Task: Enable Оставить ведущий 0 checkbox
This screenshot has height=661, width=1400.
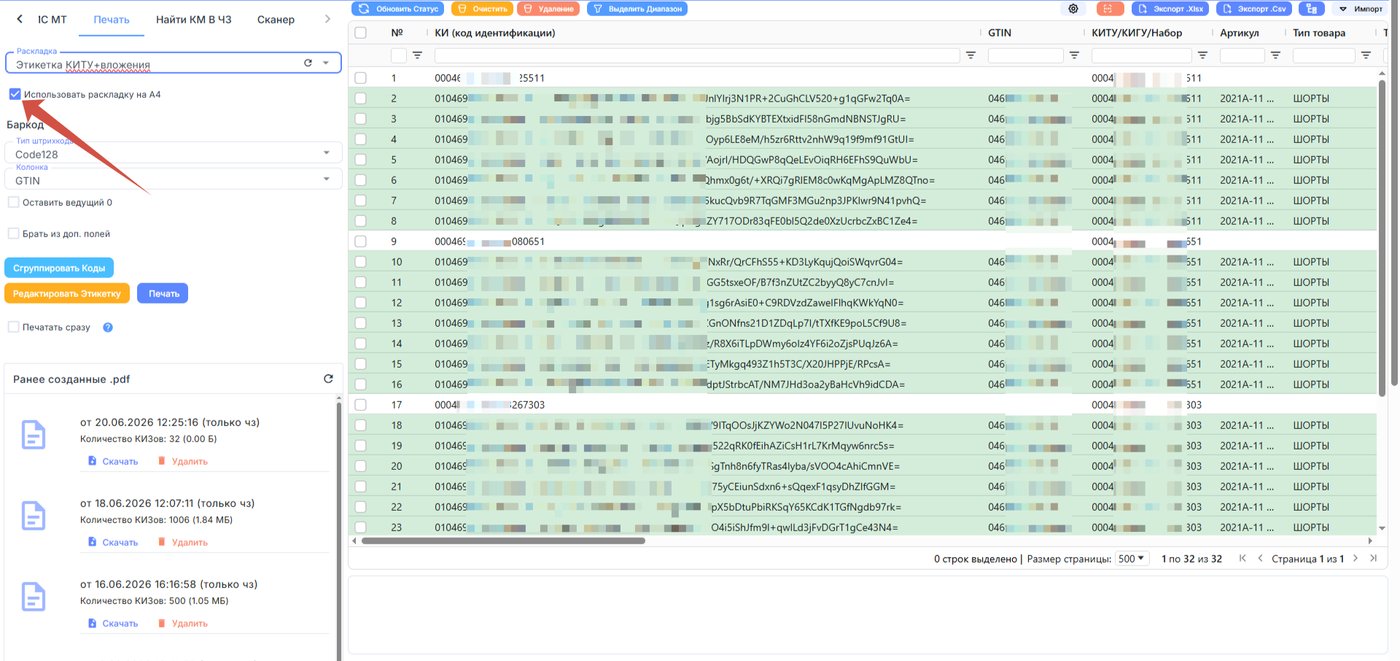Action: point(14,202)
